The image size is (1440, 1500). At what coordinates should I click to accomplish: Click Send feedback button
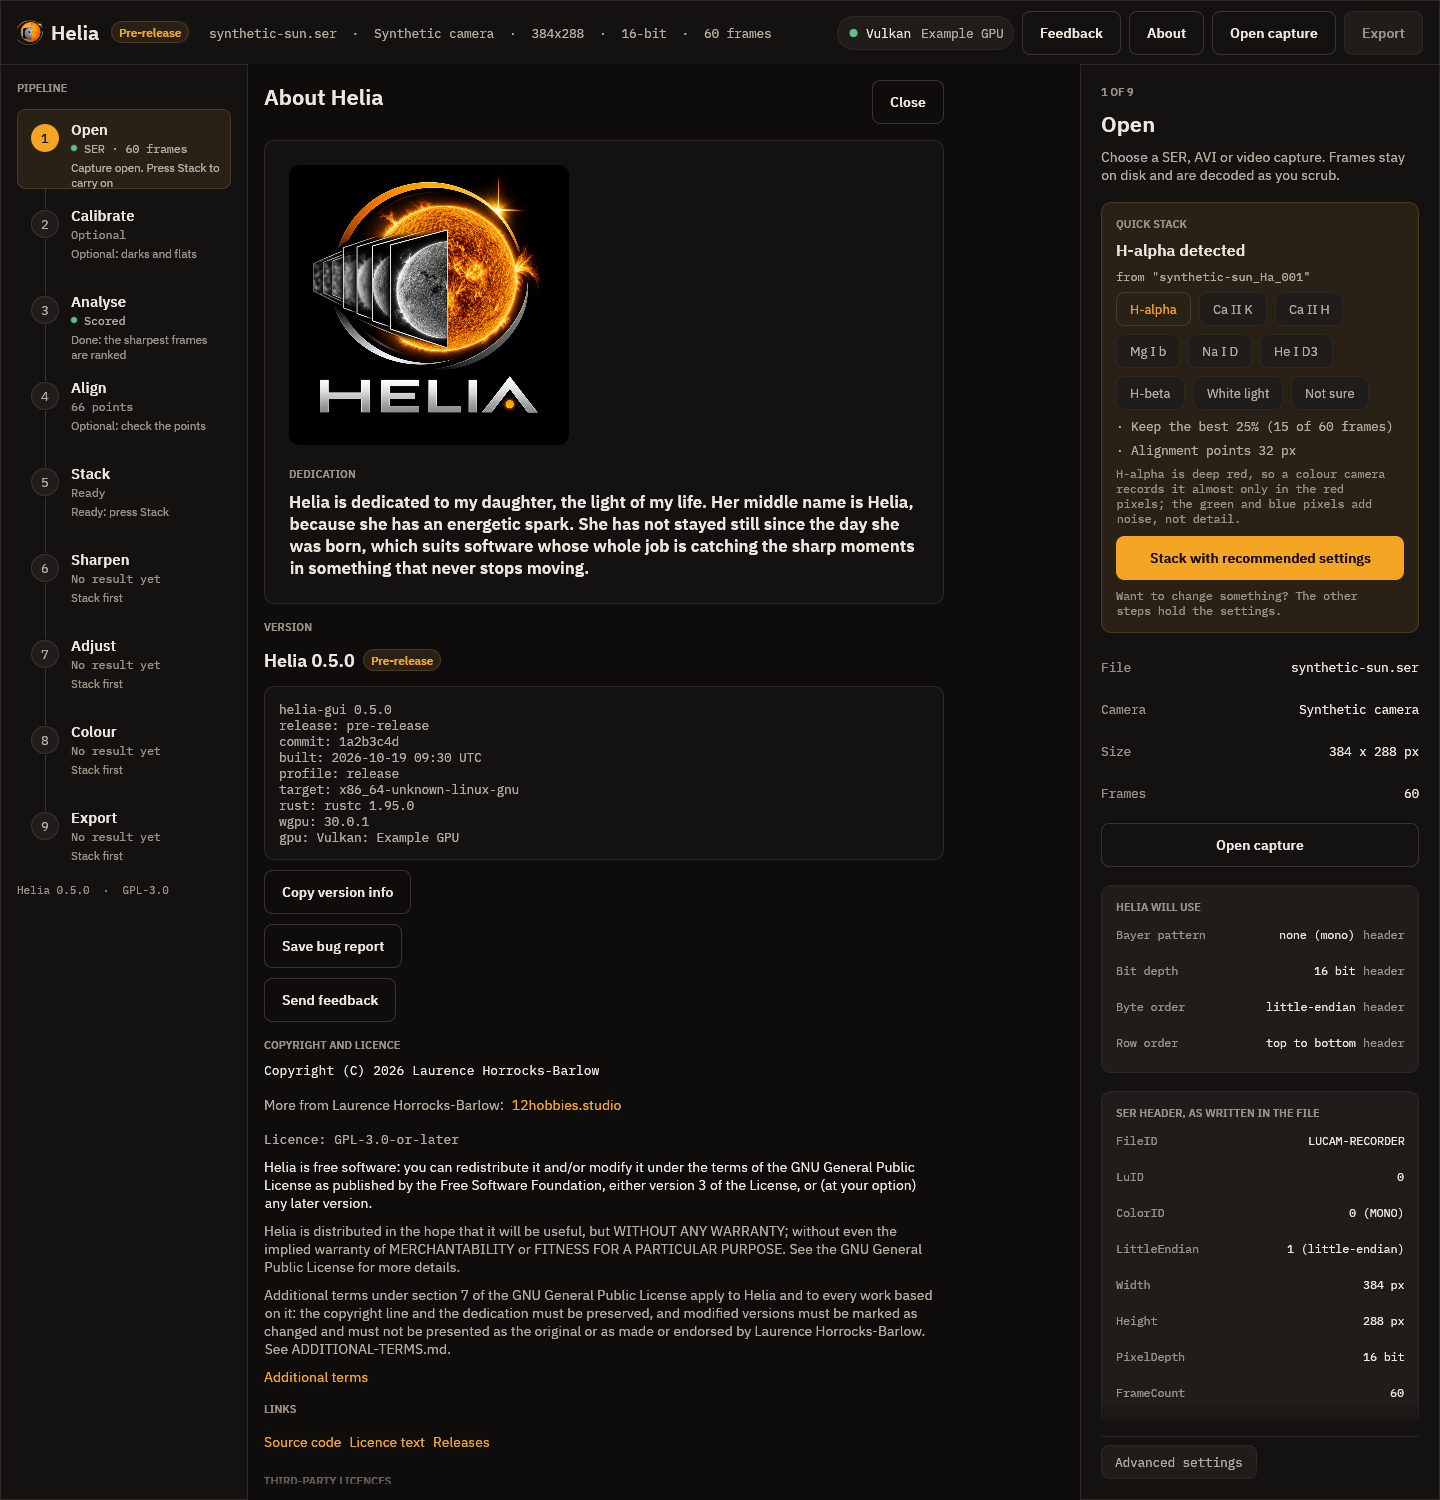(x=330, y=1000)
